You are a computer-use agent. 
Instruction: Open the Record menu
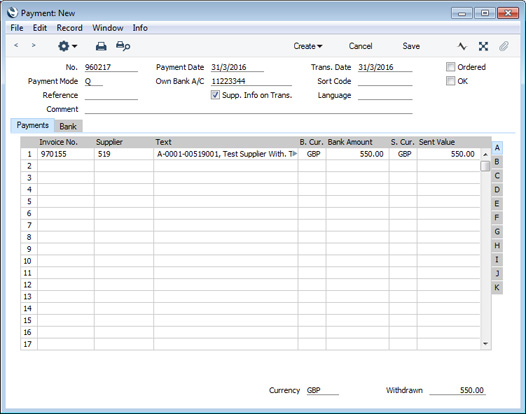click(69, 28)
